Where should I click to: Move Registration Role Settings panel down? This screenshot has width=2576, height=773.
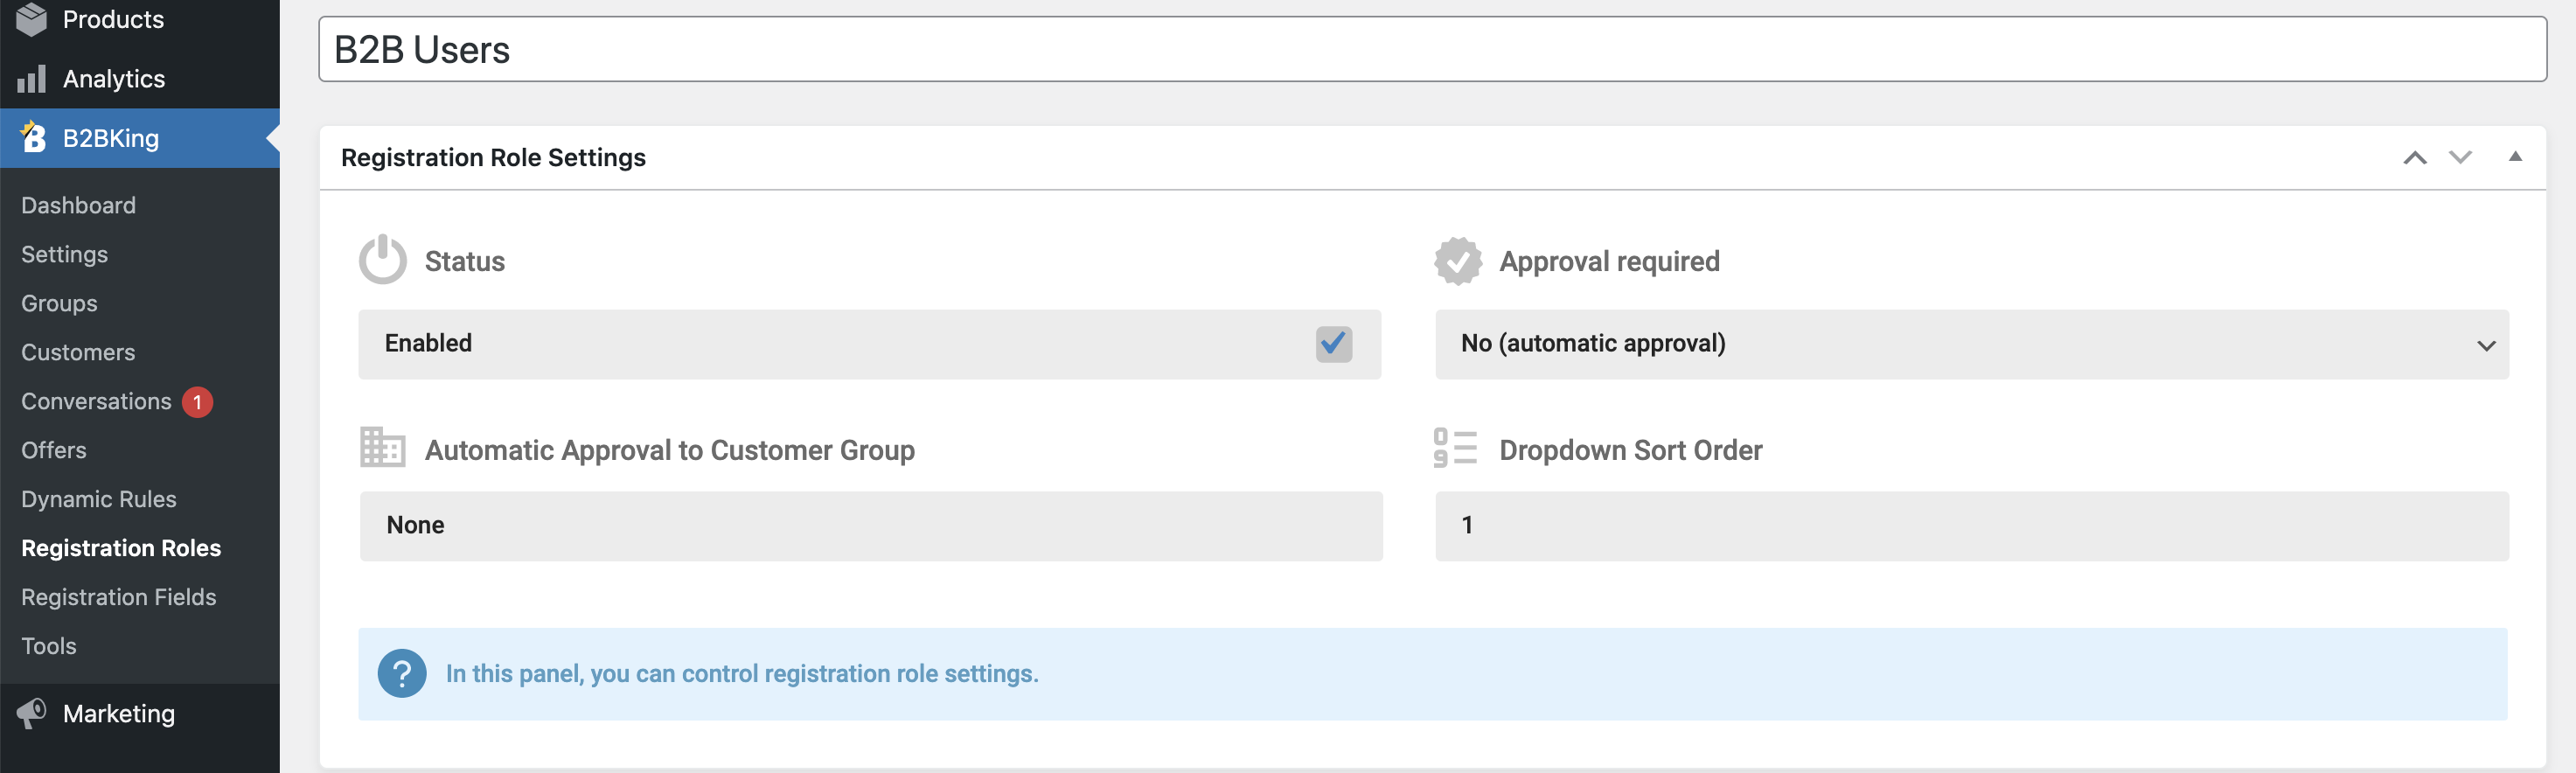pos(2460,158)
